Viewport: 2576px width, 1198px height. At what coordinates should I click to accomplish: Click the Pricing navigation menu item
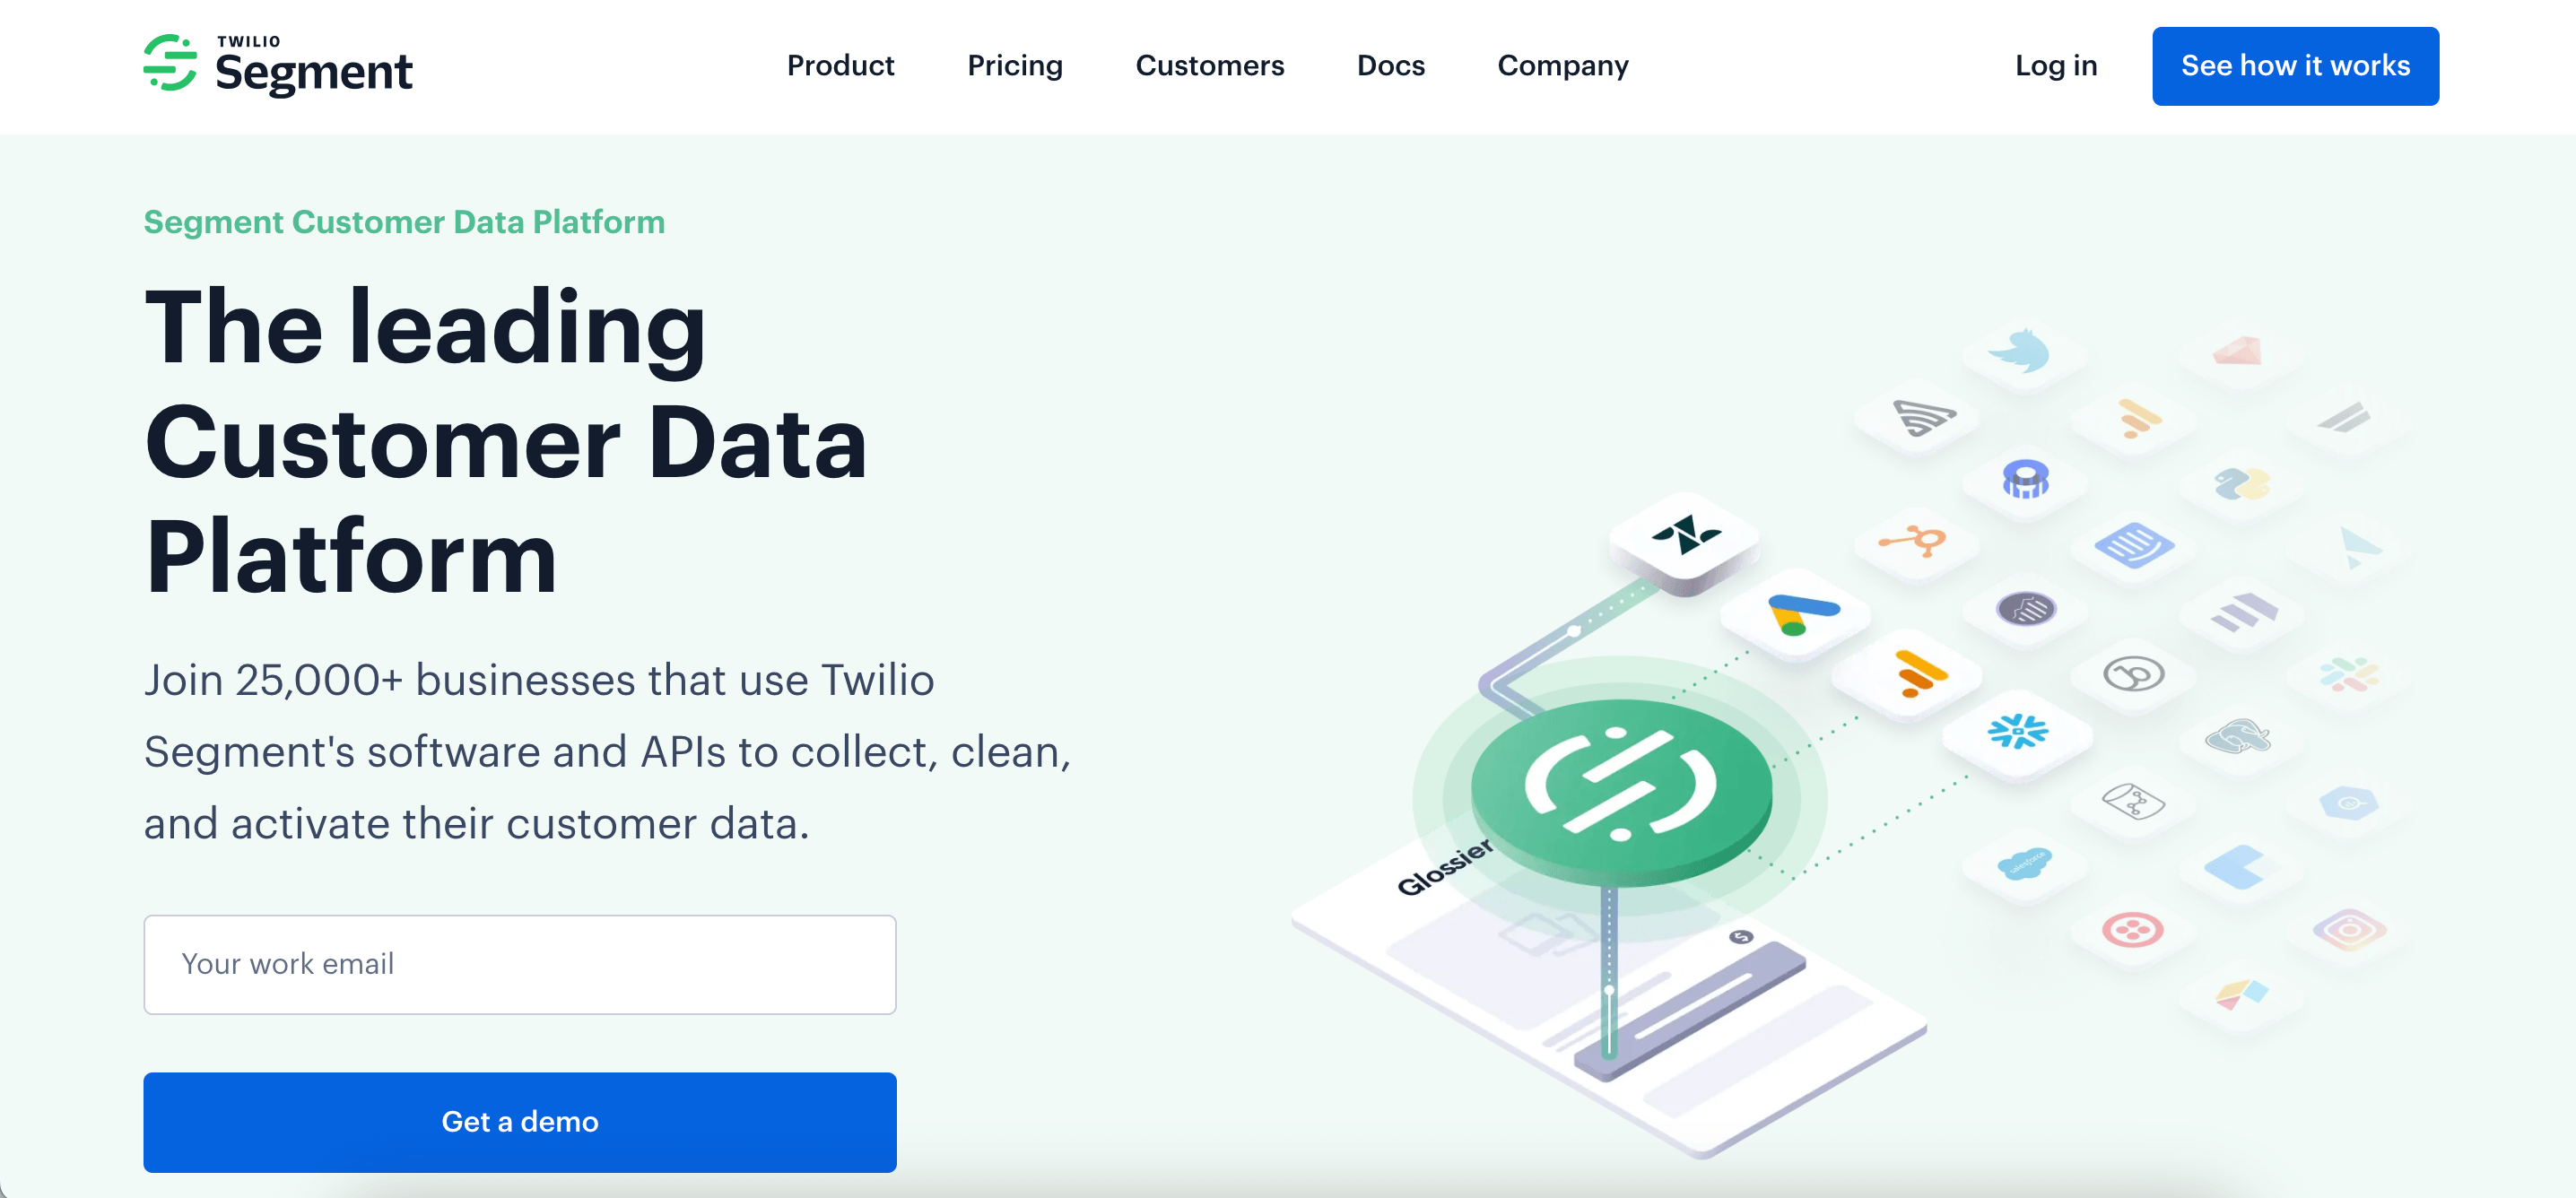coord(1015,65)
